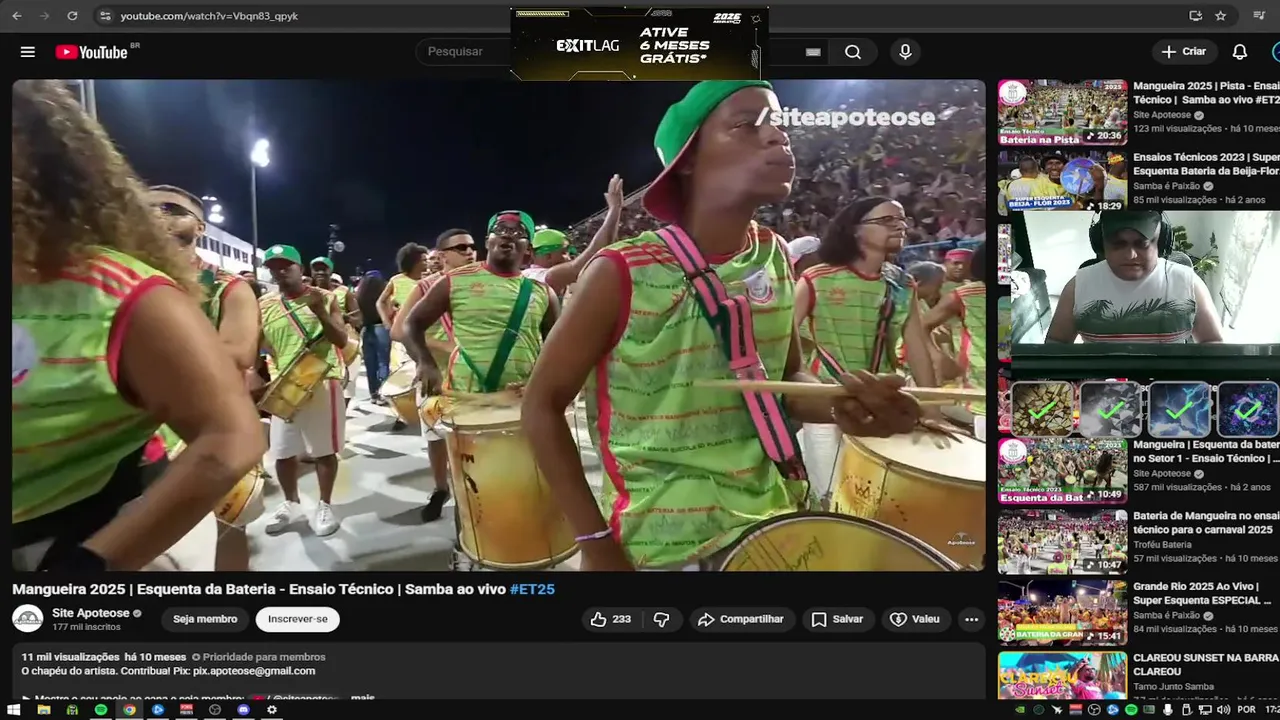This screenshot has width=1280, height=720.
Task: Open the Valeu super thanks button
Action: click(x=915, y=619)
